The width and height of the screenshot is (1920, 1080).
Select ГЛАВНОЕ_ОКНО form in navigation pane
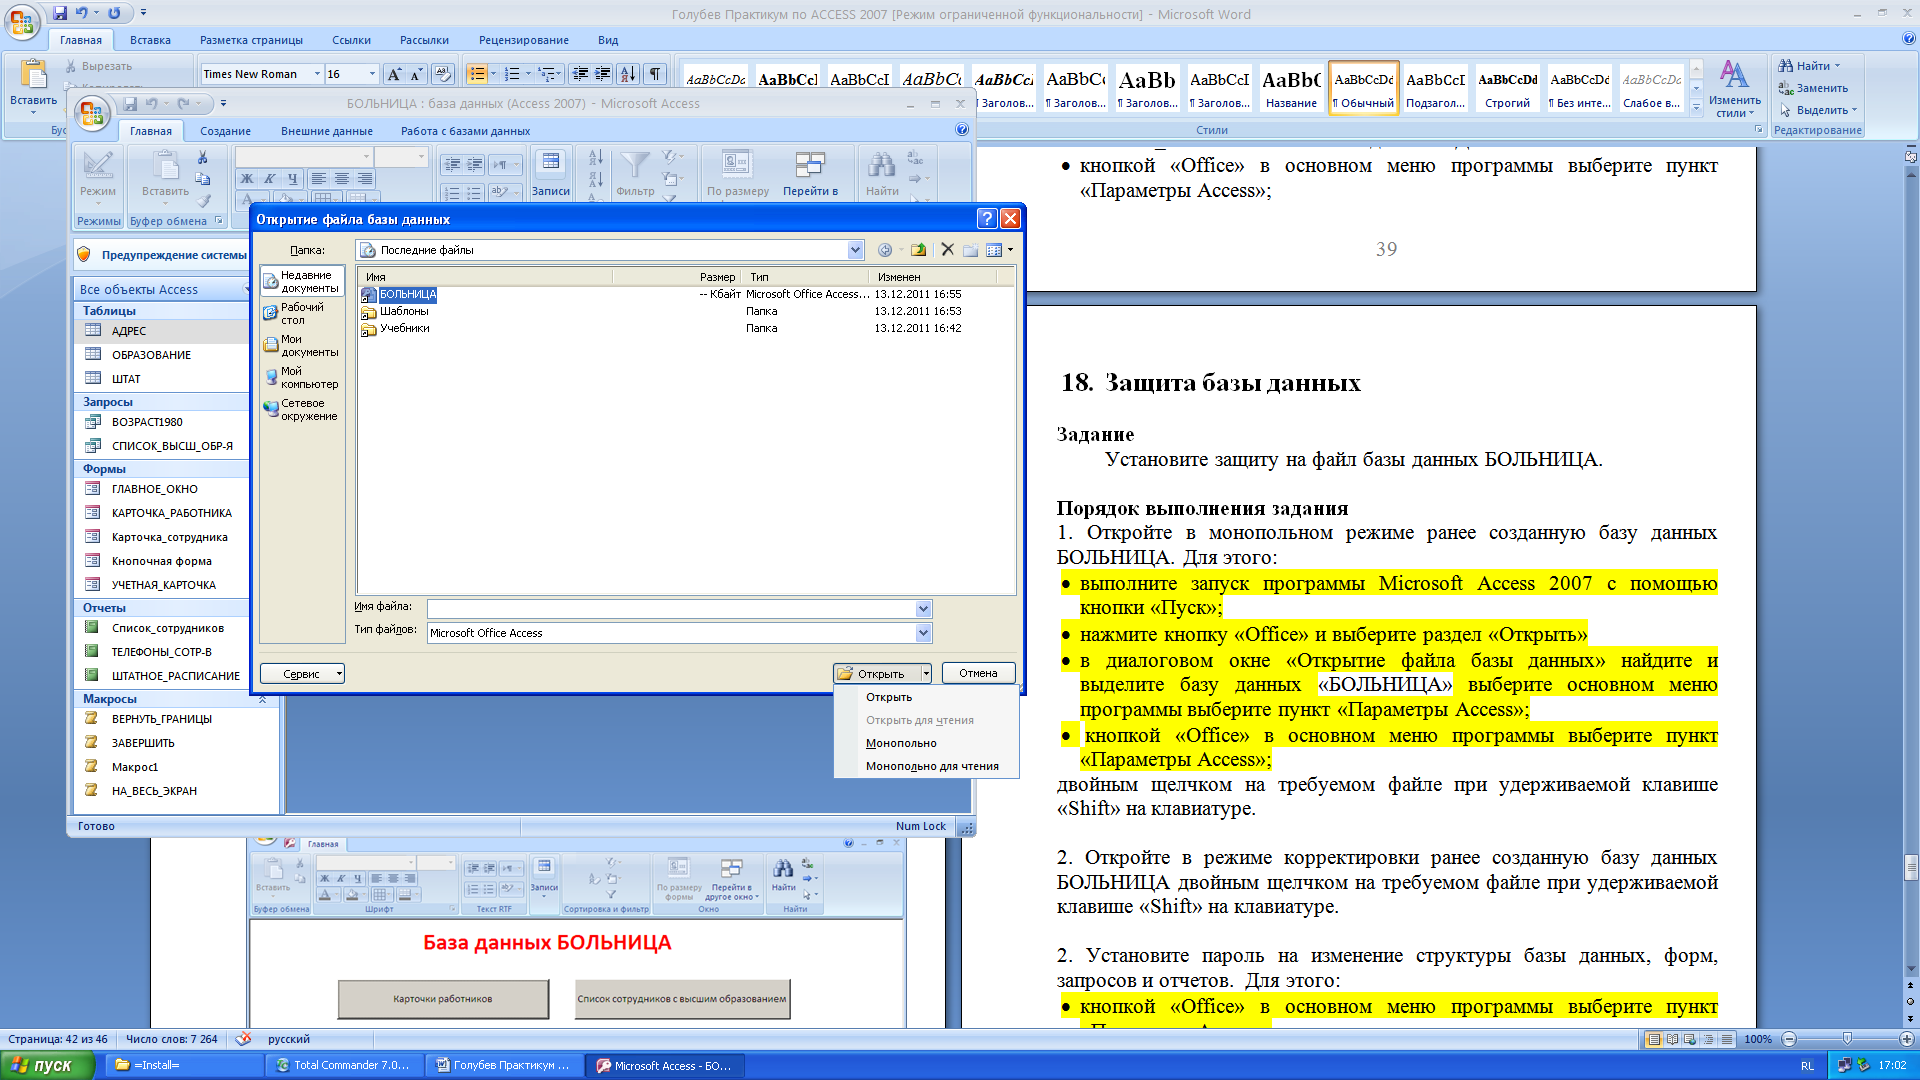click(154, 489)
